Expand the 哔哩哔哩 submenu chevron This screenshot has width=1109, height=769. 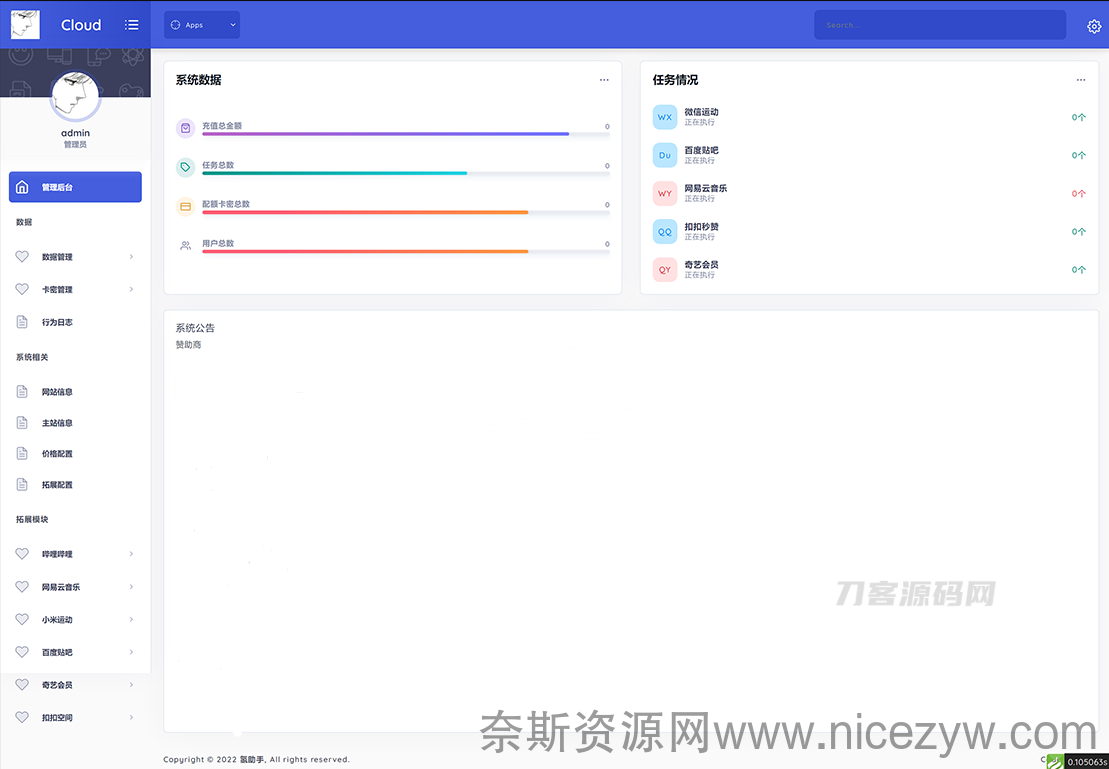coord(132,554)
